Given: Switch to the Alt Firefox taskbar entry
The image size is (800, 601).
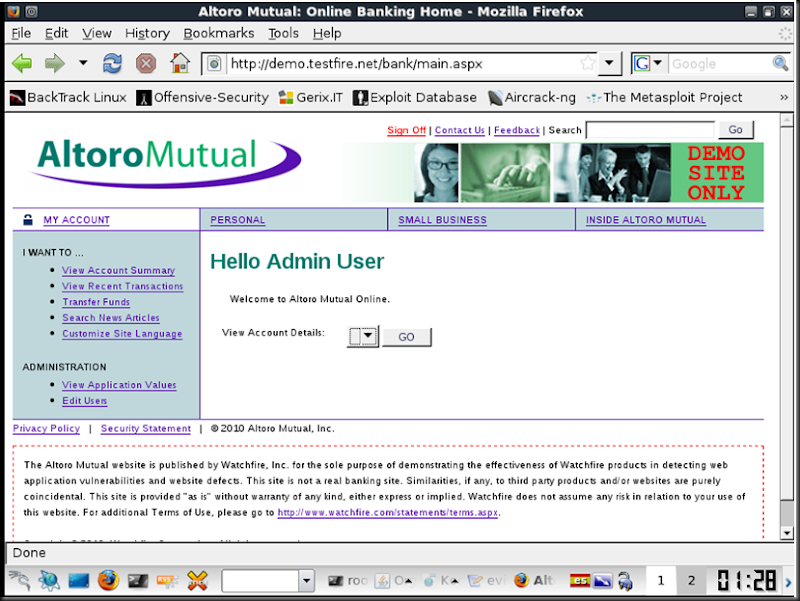Looking at the screenshot, I should pyautogui.click(x=534, y=581).
